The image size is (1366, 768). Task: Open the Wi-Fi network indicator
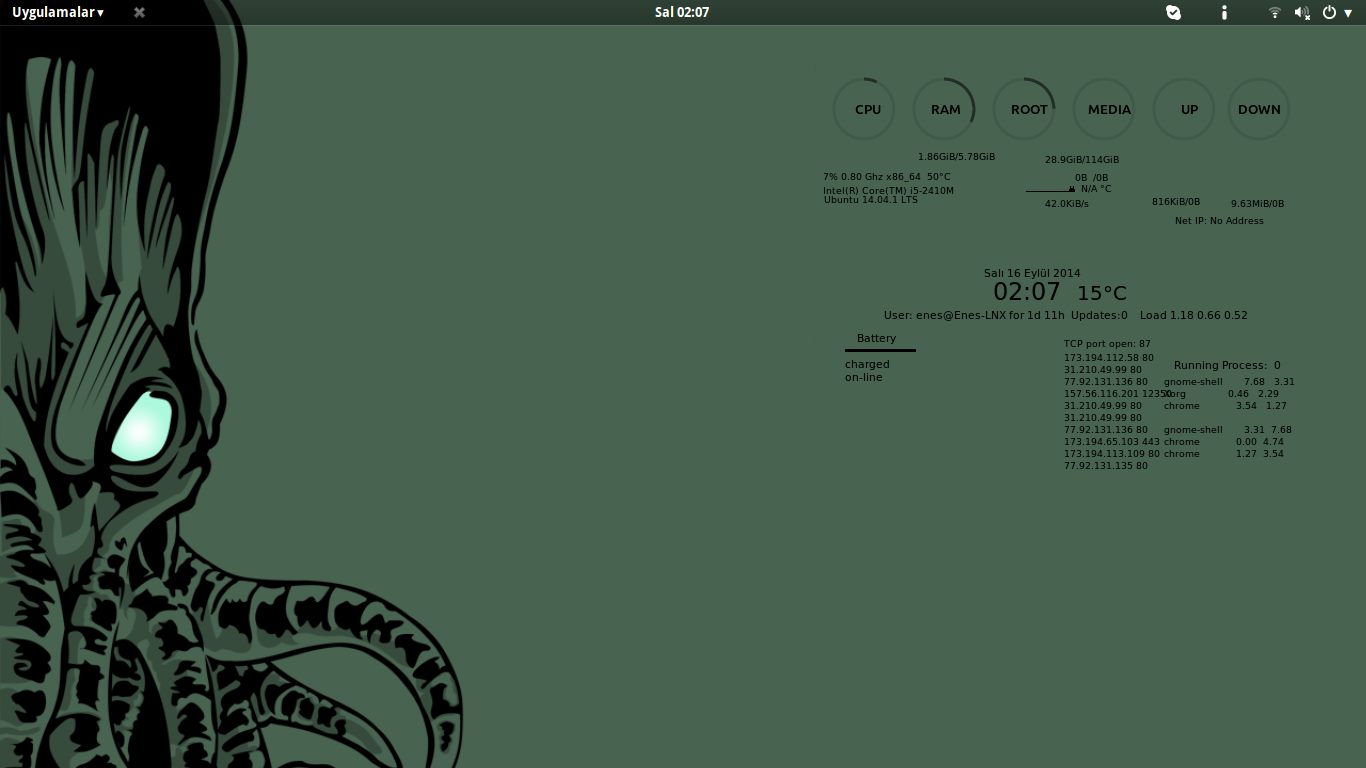point(1275,12)
